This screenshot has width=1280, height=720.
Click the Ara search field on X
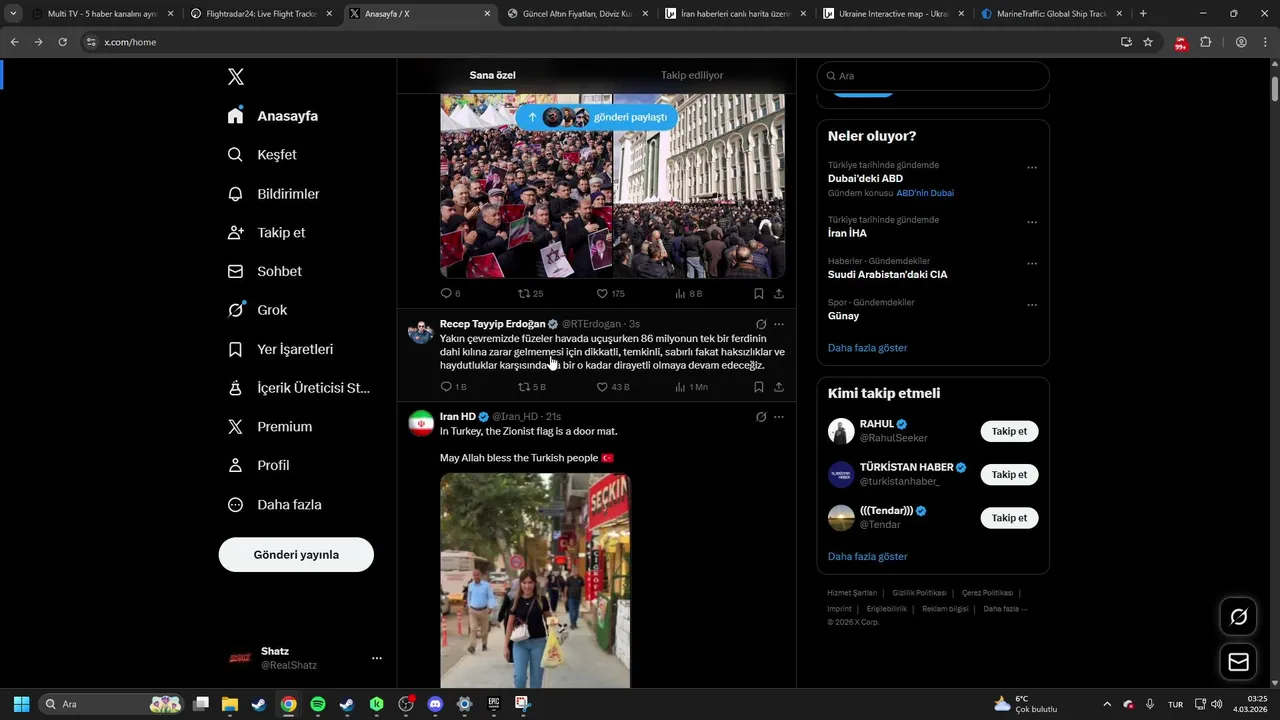tap(933, 76)
